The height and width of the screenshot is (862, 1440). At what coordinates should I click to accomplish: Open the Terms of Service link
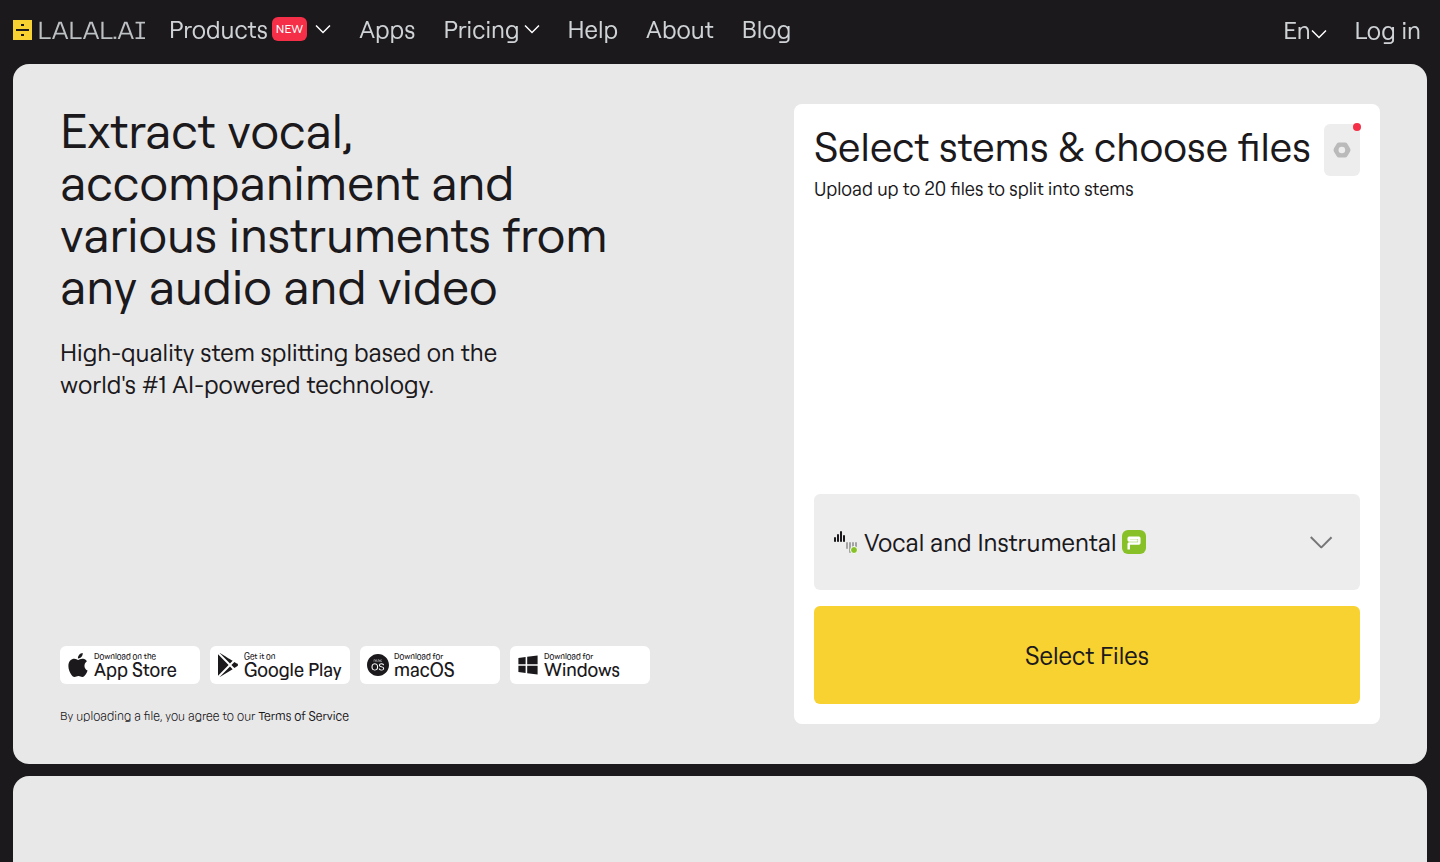point(303,716)
